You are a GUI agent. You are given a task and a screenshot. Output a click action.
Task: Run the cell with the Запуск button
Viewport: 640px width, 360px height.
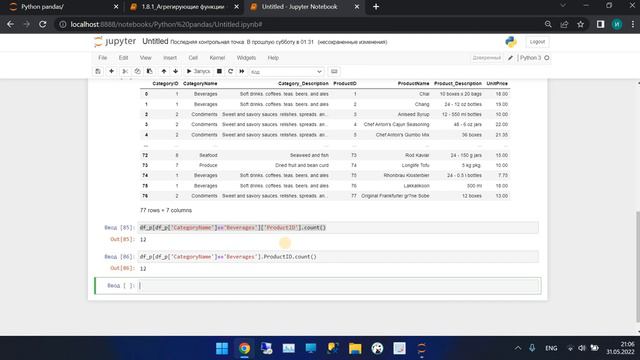(x=198, y=71)
